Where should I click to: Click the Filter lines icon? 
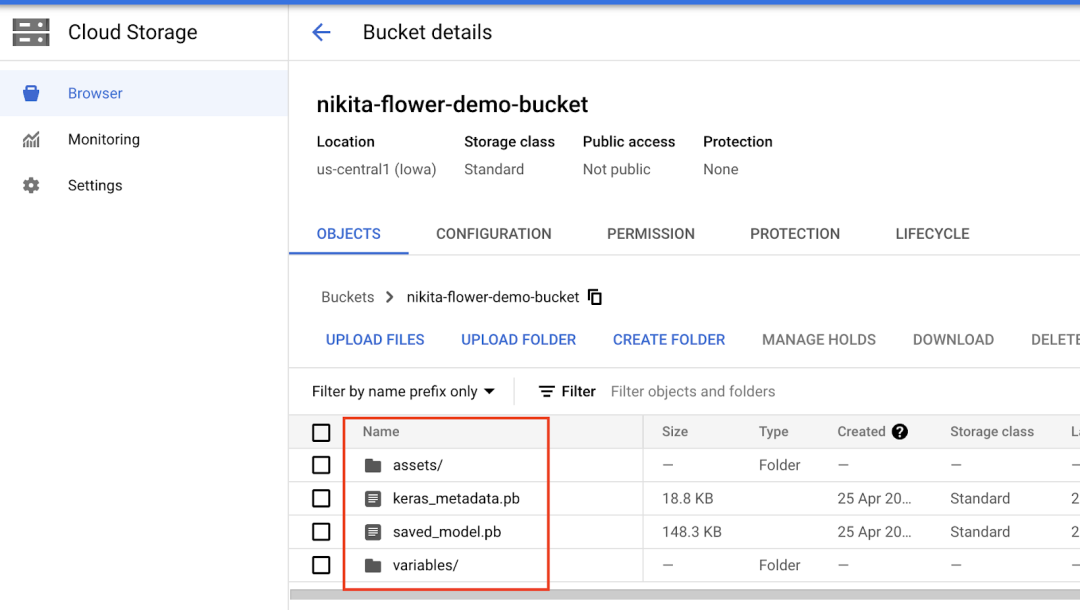pyautogui.click(x=547, y=391)
